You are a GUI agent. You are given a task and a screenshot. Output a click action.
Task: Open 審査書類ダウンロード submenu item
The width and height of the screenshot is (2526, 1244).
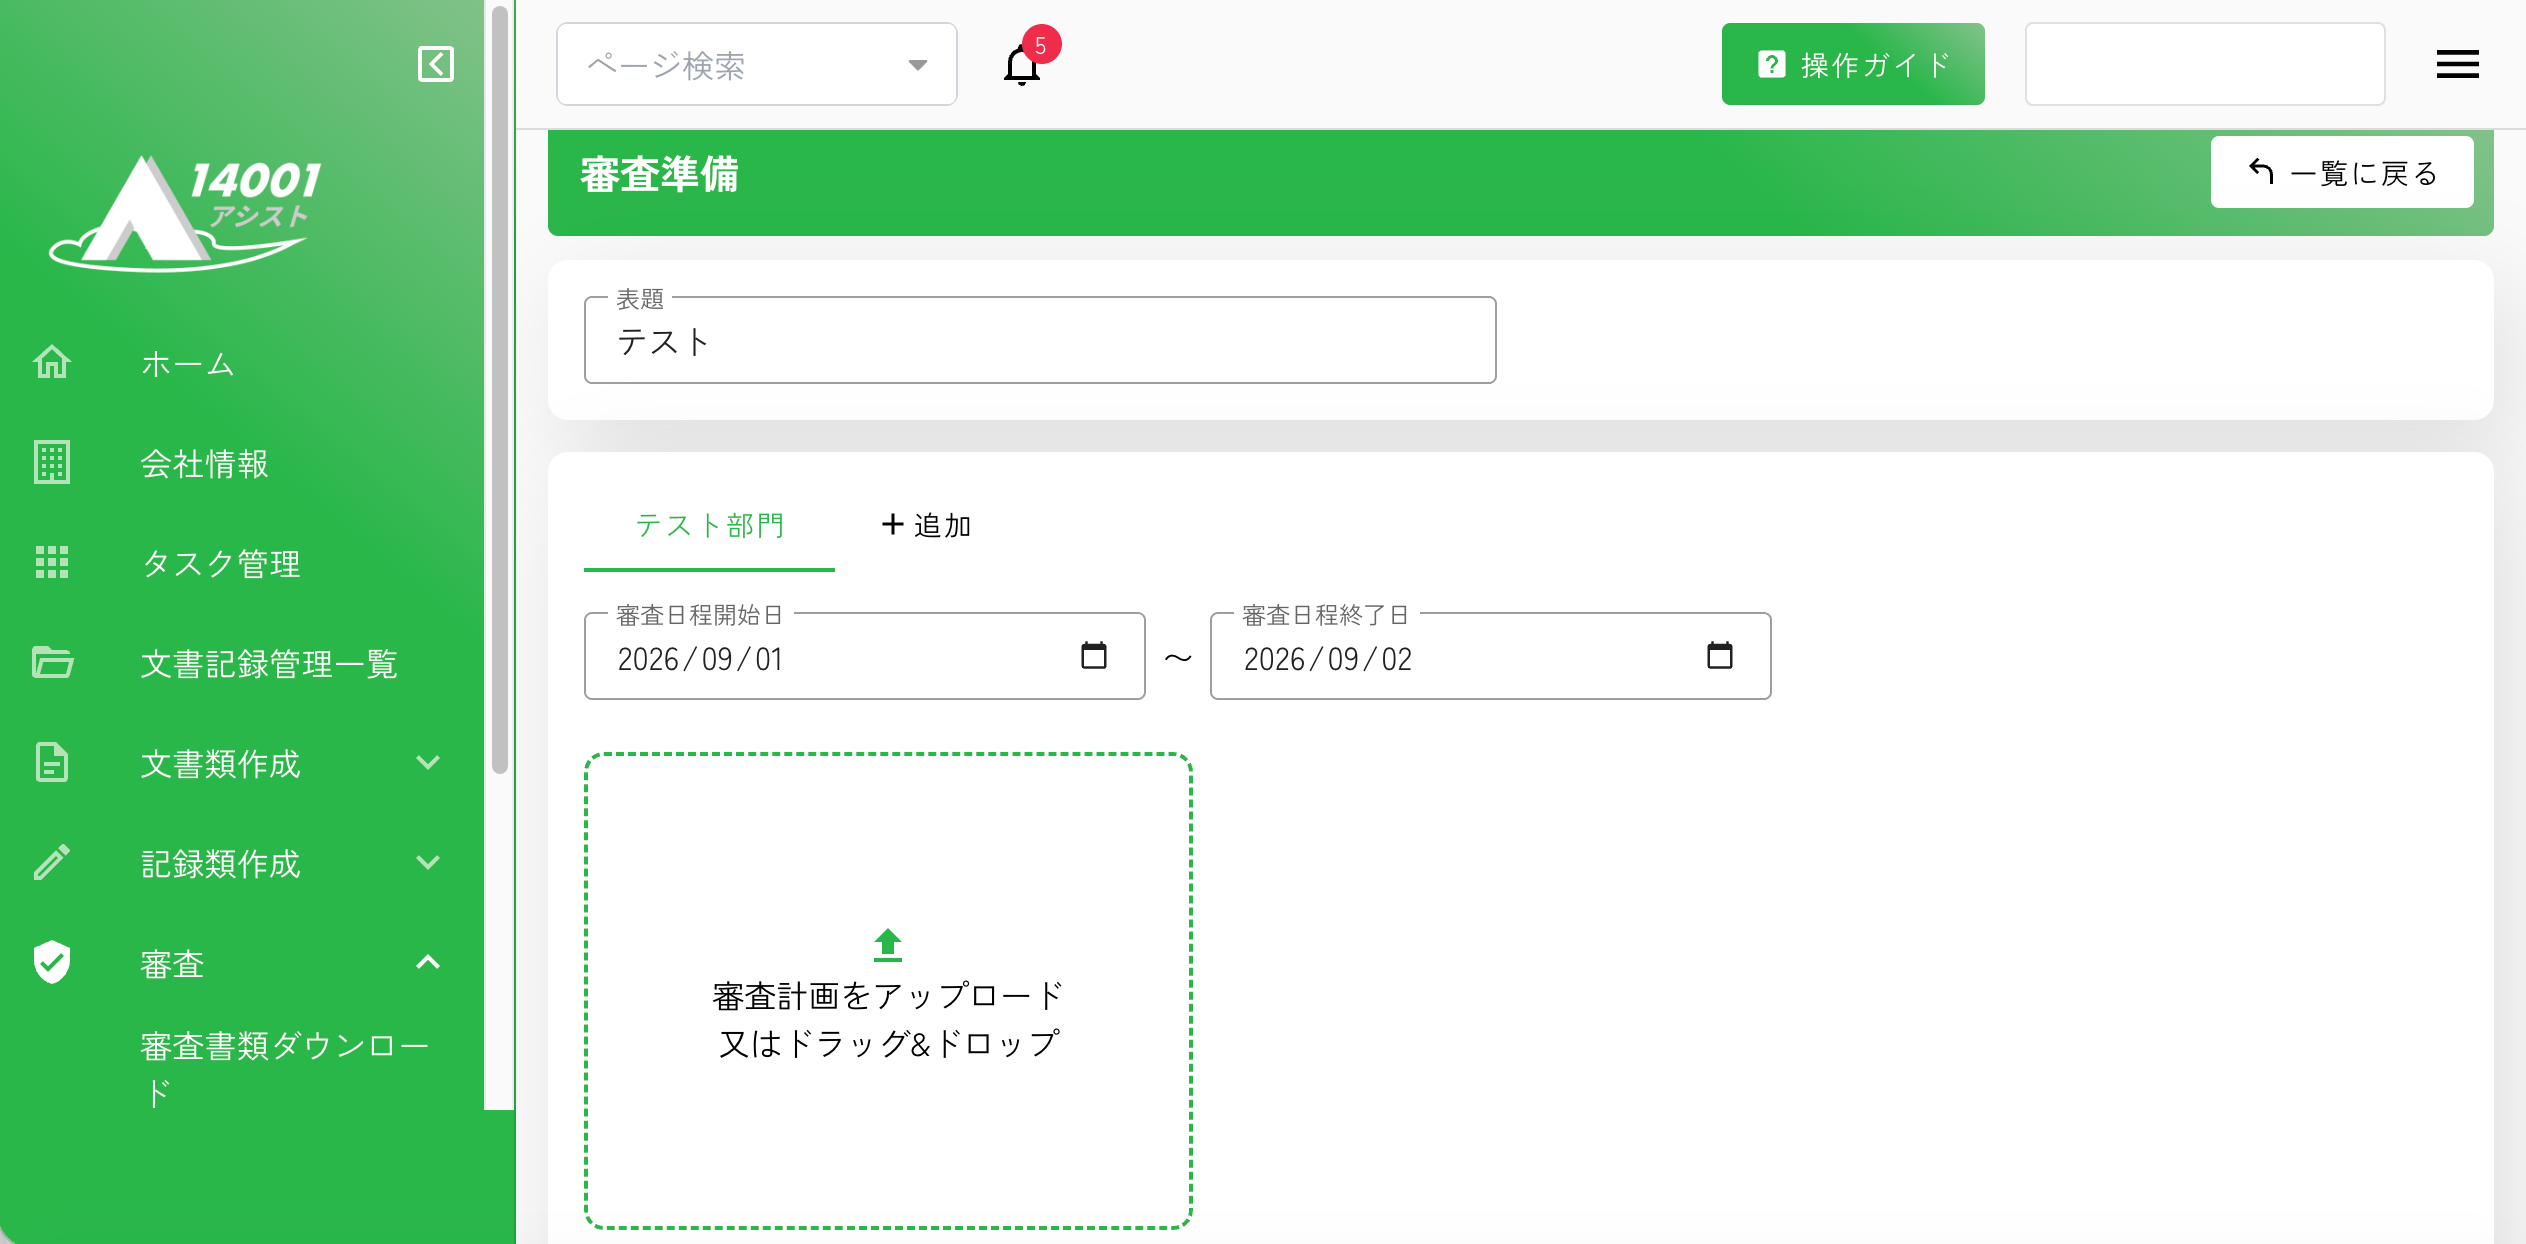click(285, 1069)
